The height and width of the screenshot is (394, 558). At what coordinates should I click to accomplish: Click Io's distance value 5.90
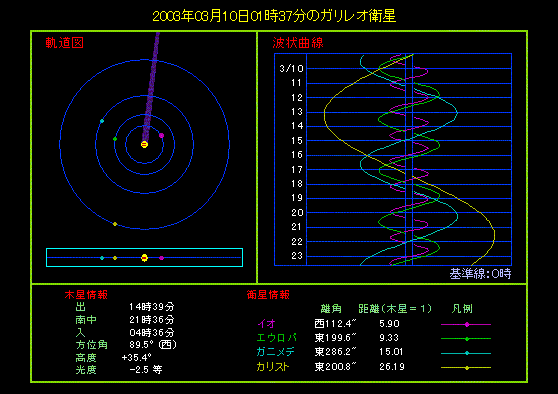click(389, 324)
